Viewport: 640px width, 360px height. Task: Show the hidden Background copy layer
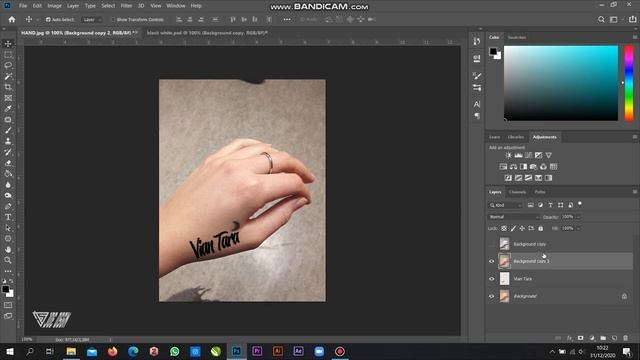point(492,244)
